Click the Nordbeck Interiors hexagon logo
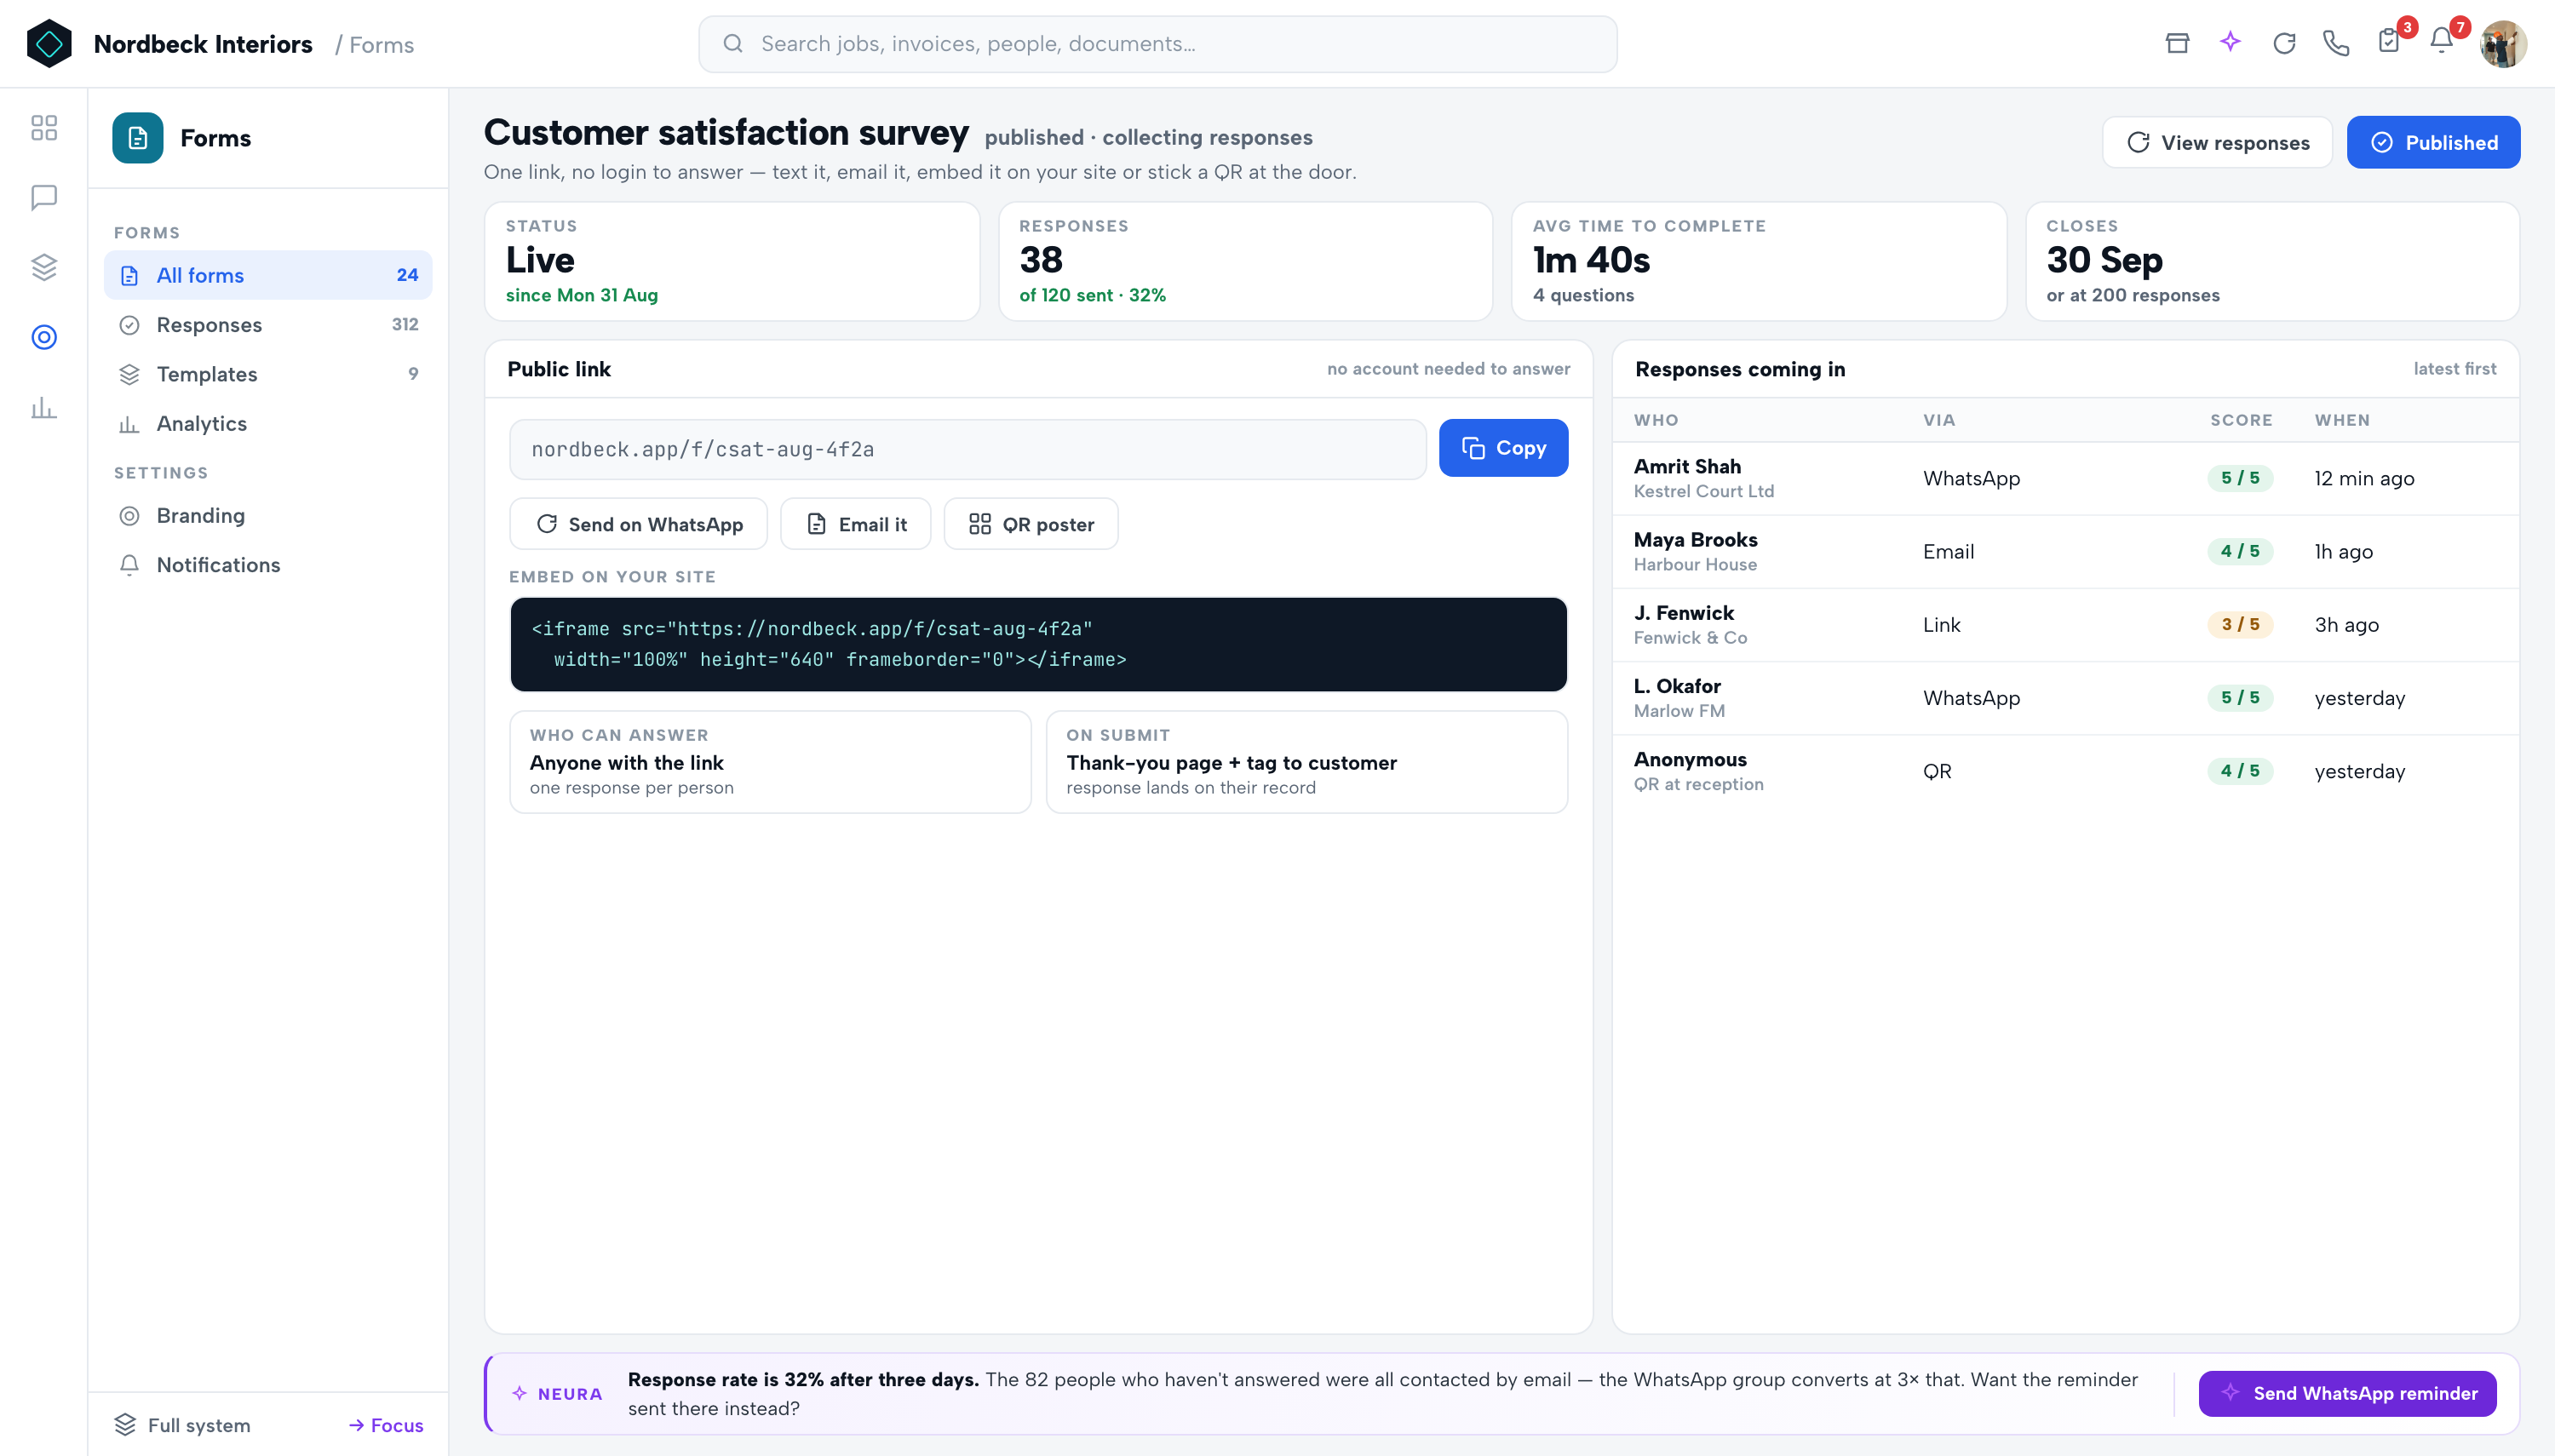 pos(49,44)
